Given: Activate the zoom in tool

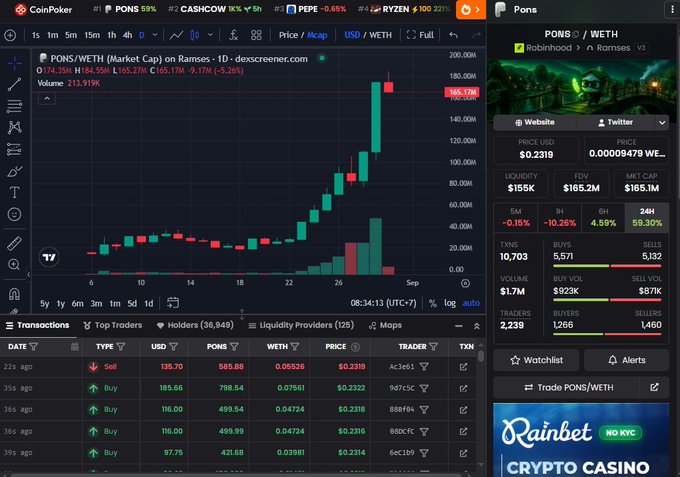Looking at the screenshot, I should click(14, 265).
